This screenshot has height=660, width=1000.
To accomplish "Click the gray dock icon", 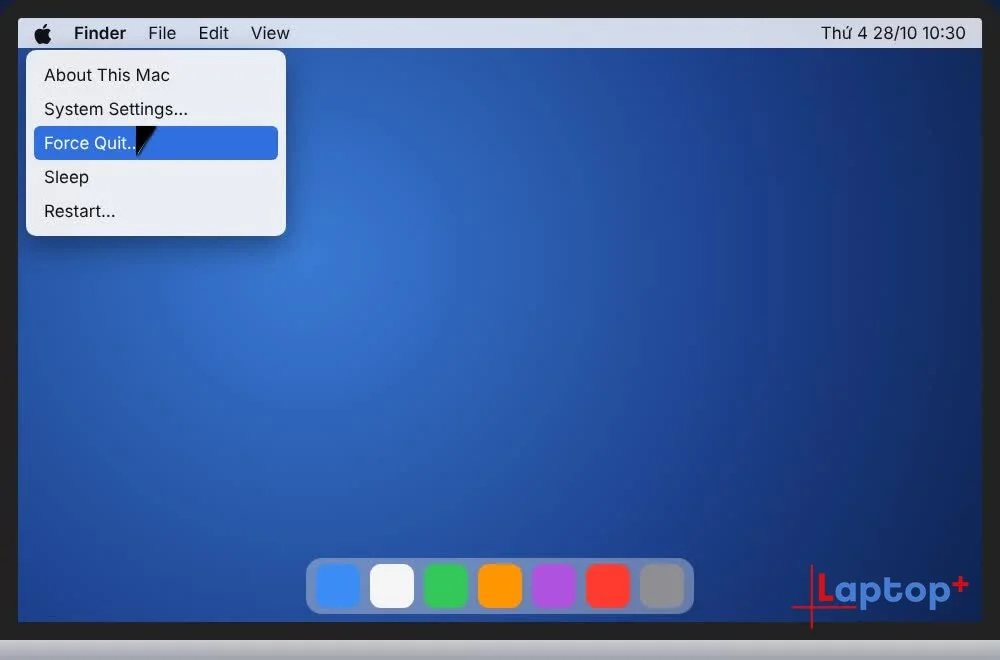I will 662,585.
